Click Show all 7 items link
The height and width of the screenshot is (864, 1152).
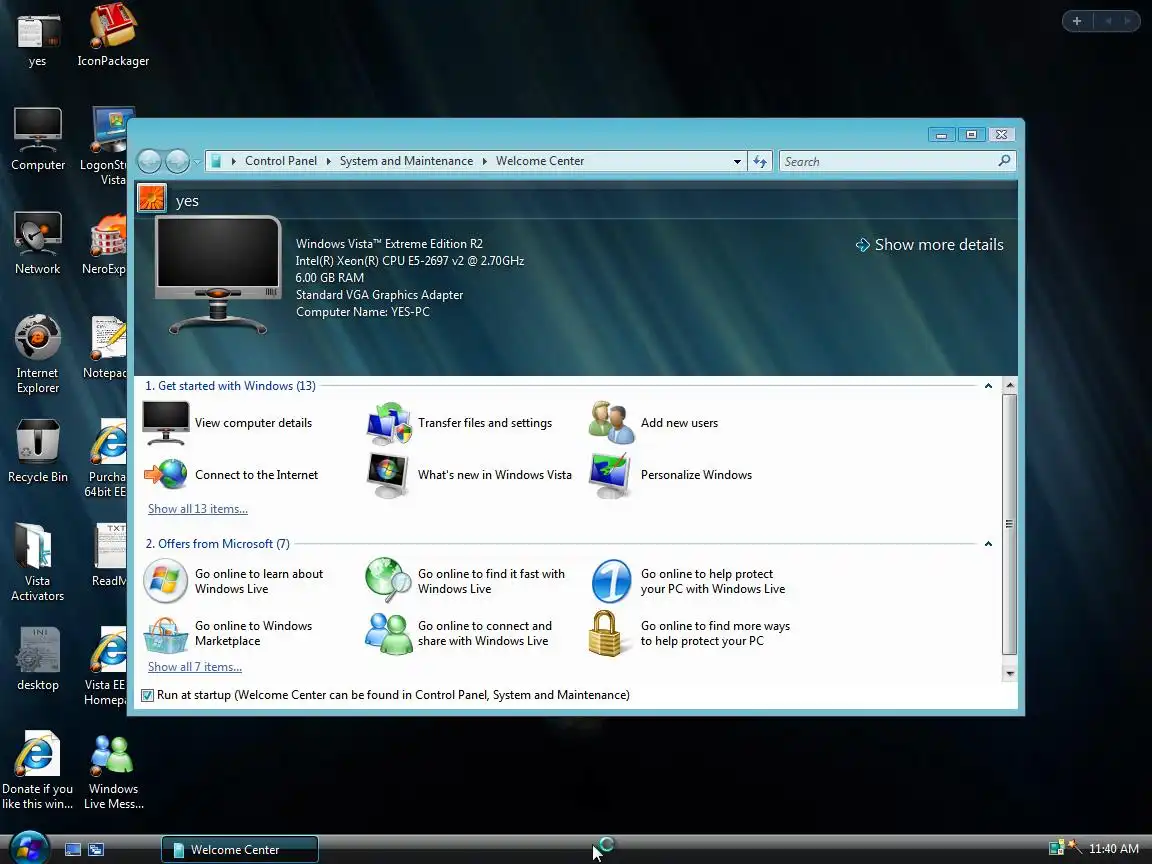pos(195,667)
